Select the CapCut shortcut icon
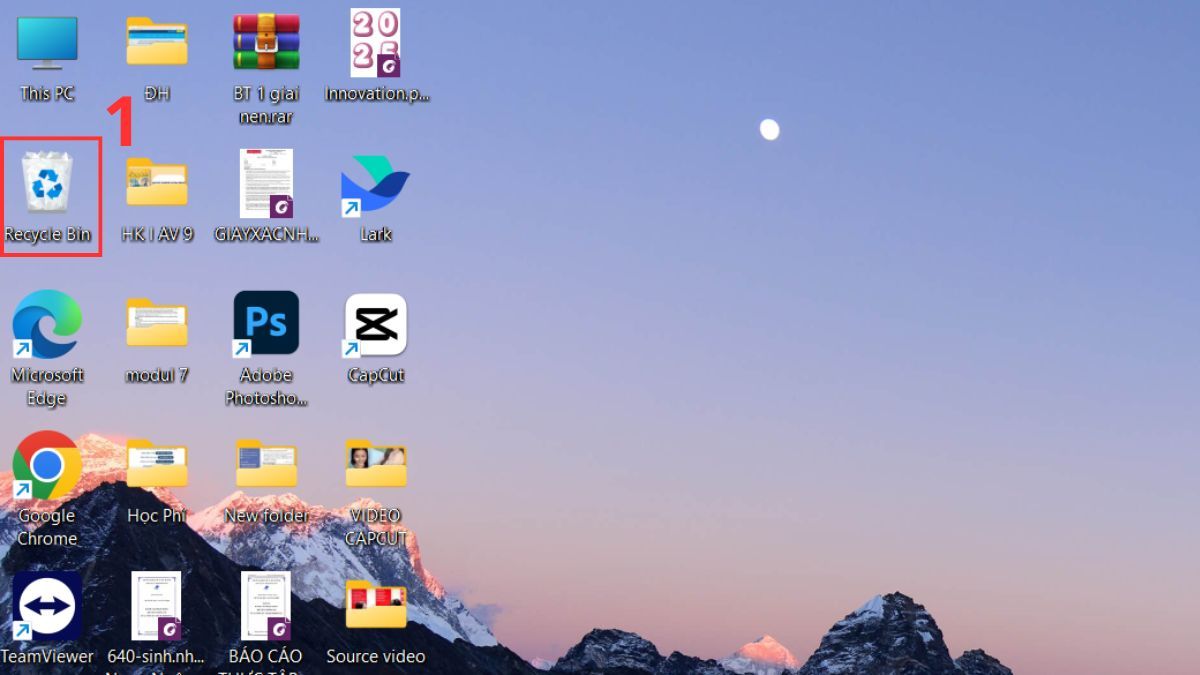 [x=376, y=324]
